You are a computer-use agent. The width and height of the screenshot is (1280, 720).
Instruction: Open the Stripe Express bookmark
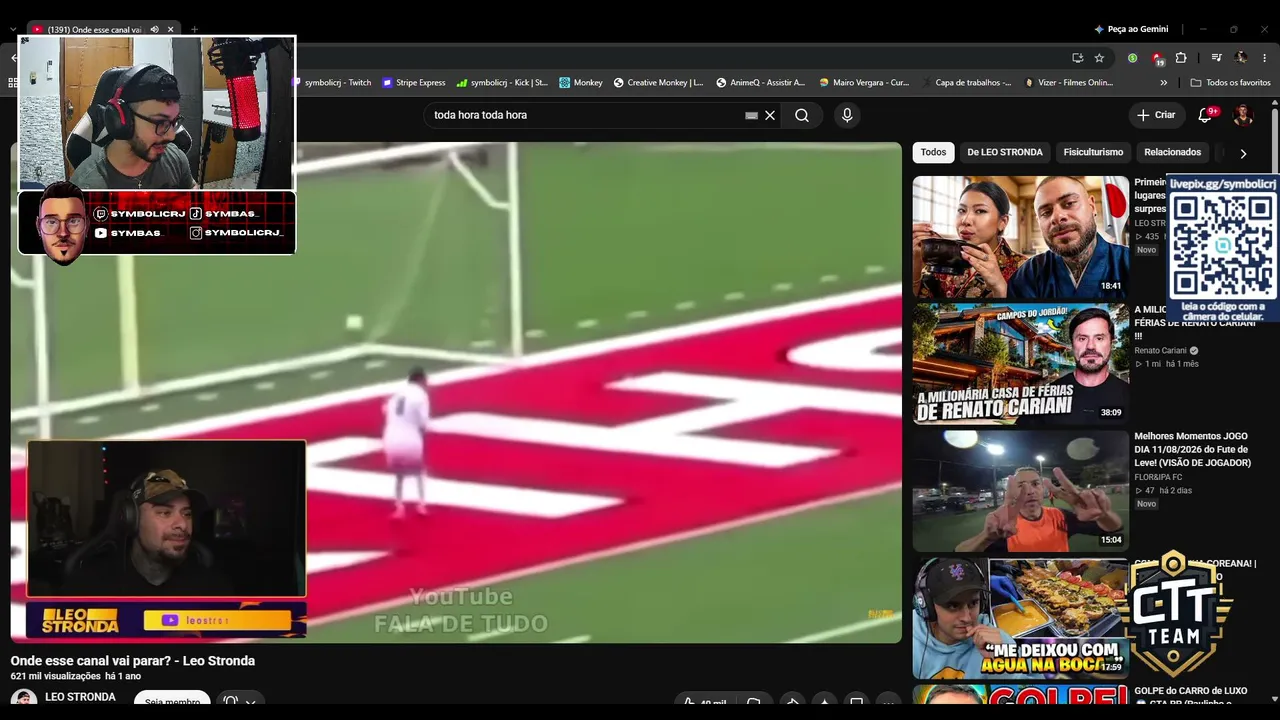(x=414, y=83)
